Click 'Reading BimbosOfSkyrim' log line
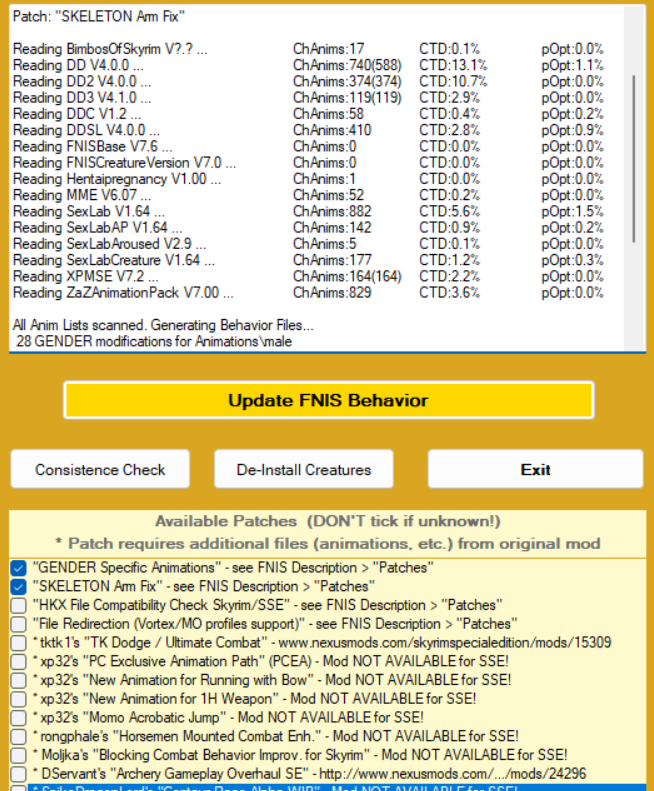This screenshot has width=654, height=791. tap(308, 49)
